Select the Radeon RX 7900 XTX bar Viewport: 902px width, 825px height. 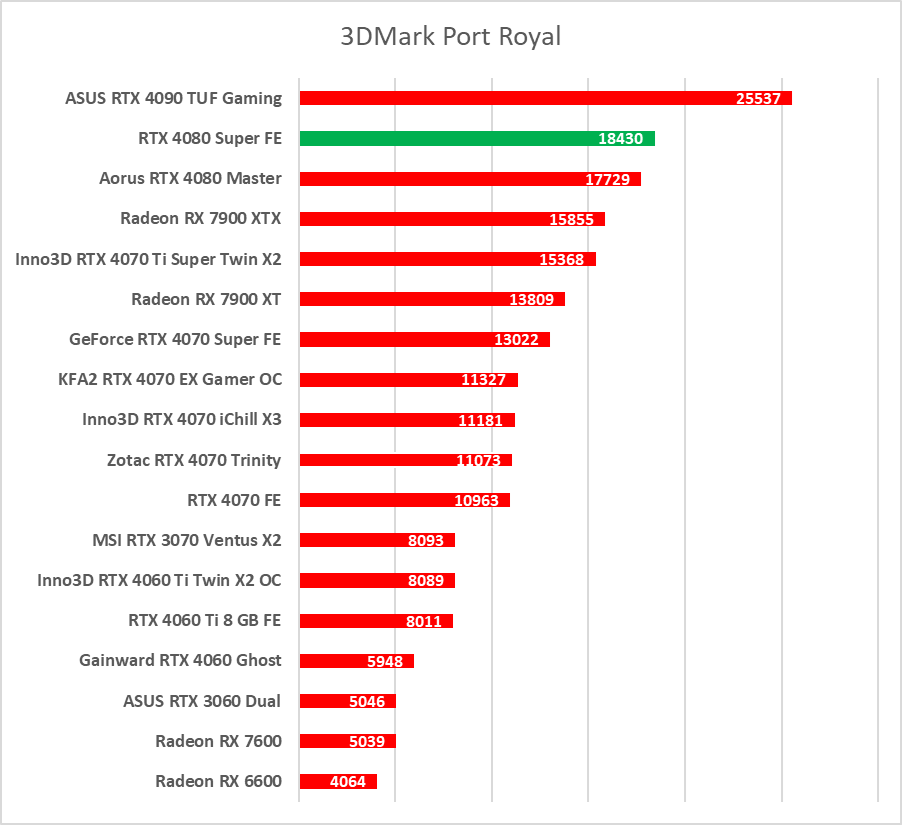pyautogui.click(x=420, y=219)
